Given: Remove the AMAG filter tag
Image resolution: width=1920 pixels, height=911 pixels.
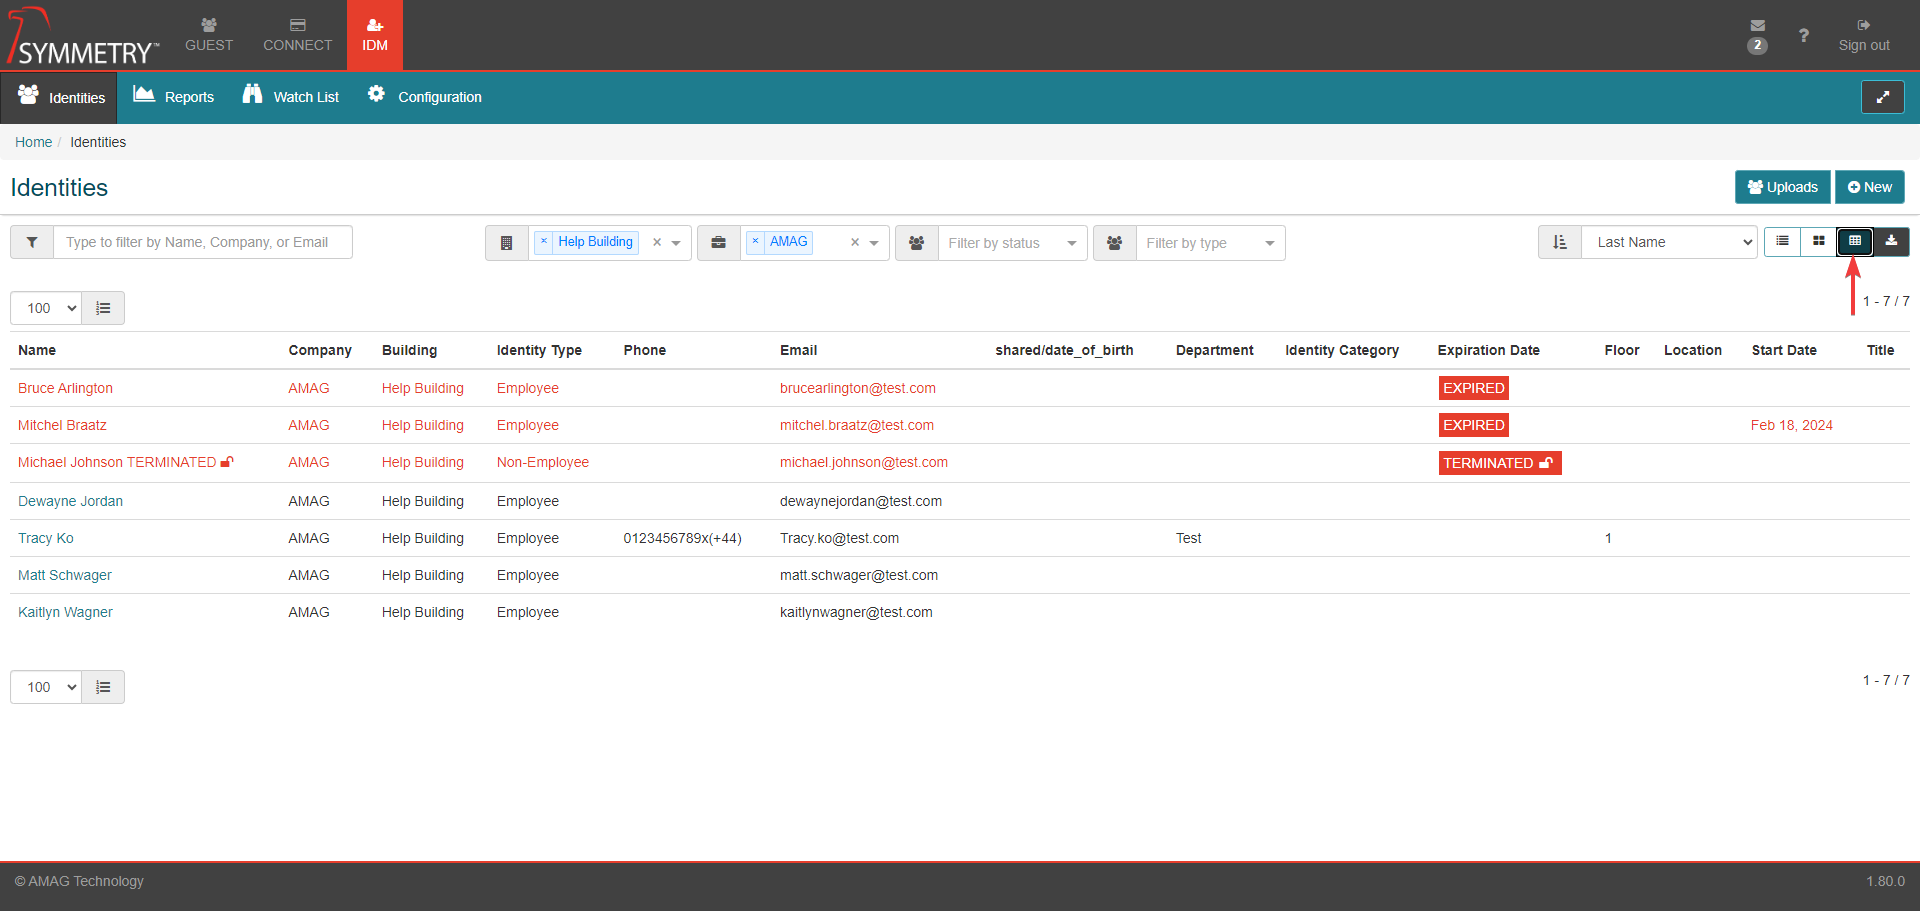Looking at the screenshot, I should click(x=756, y=242).
